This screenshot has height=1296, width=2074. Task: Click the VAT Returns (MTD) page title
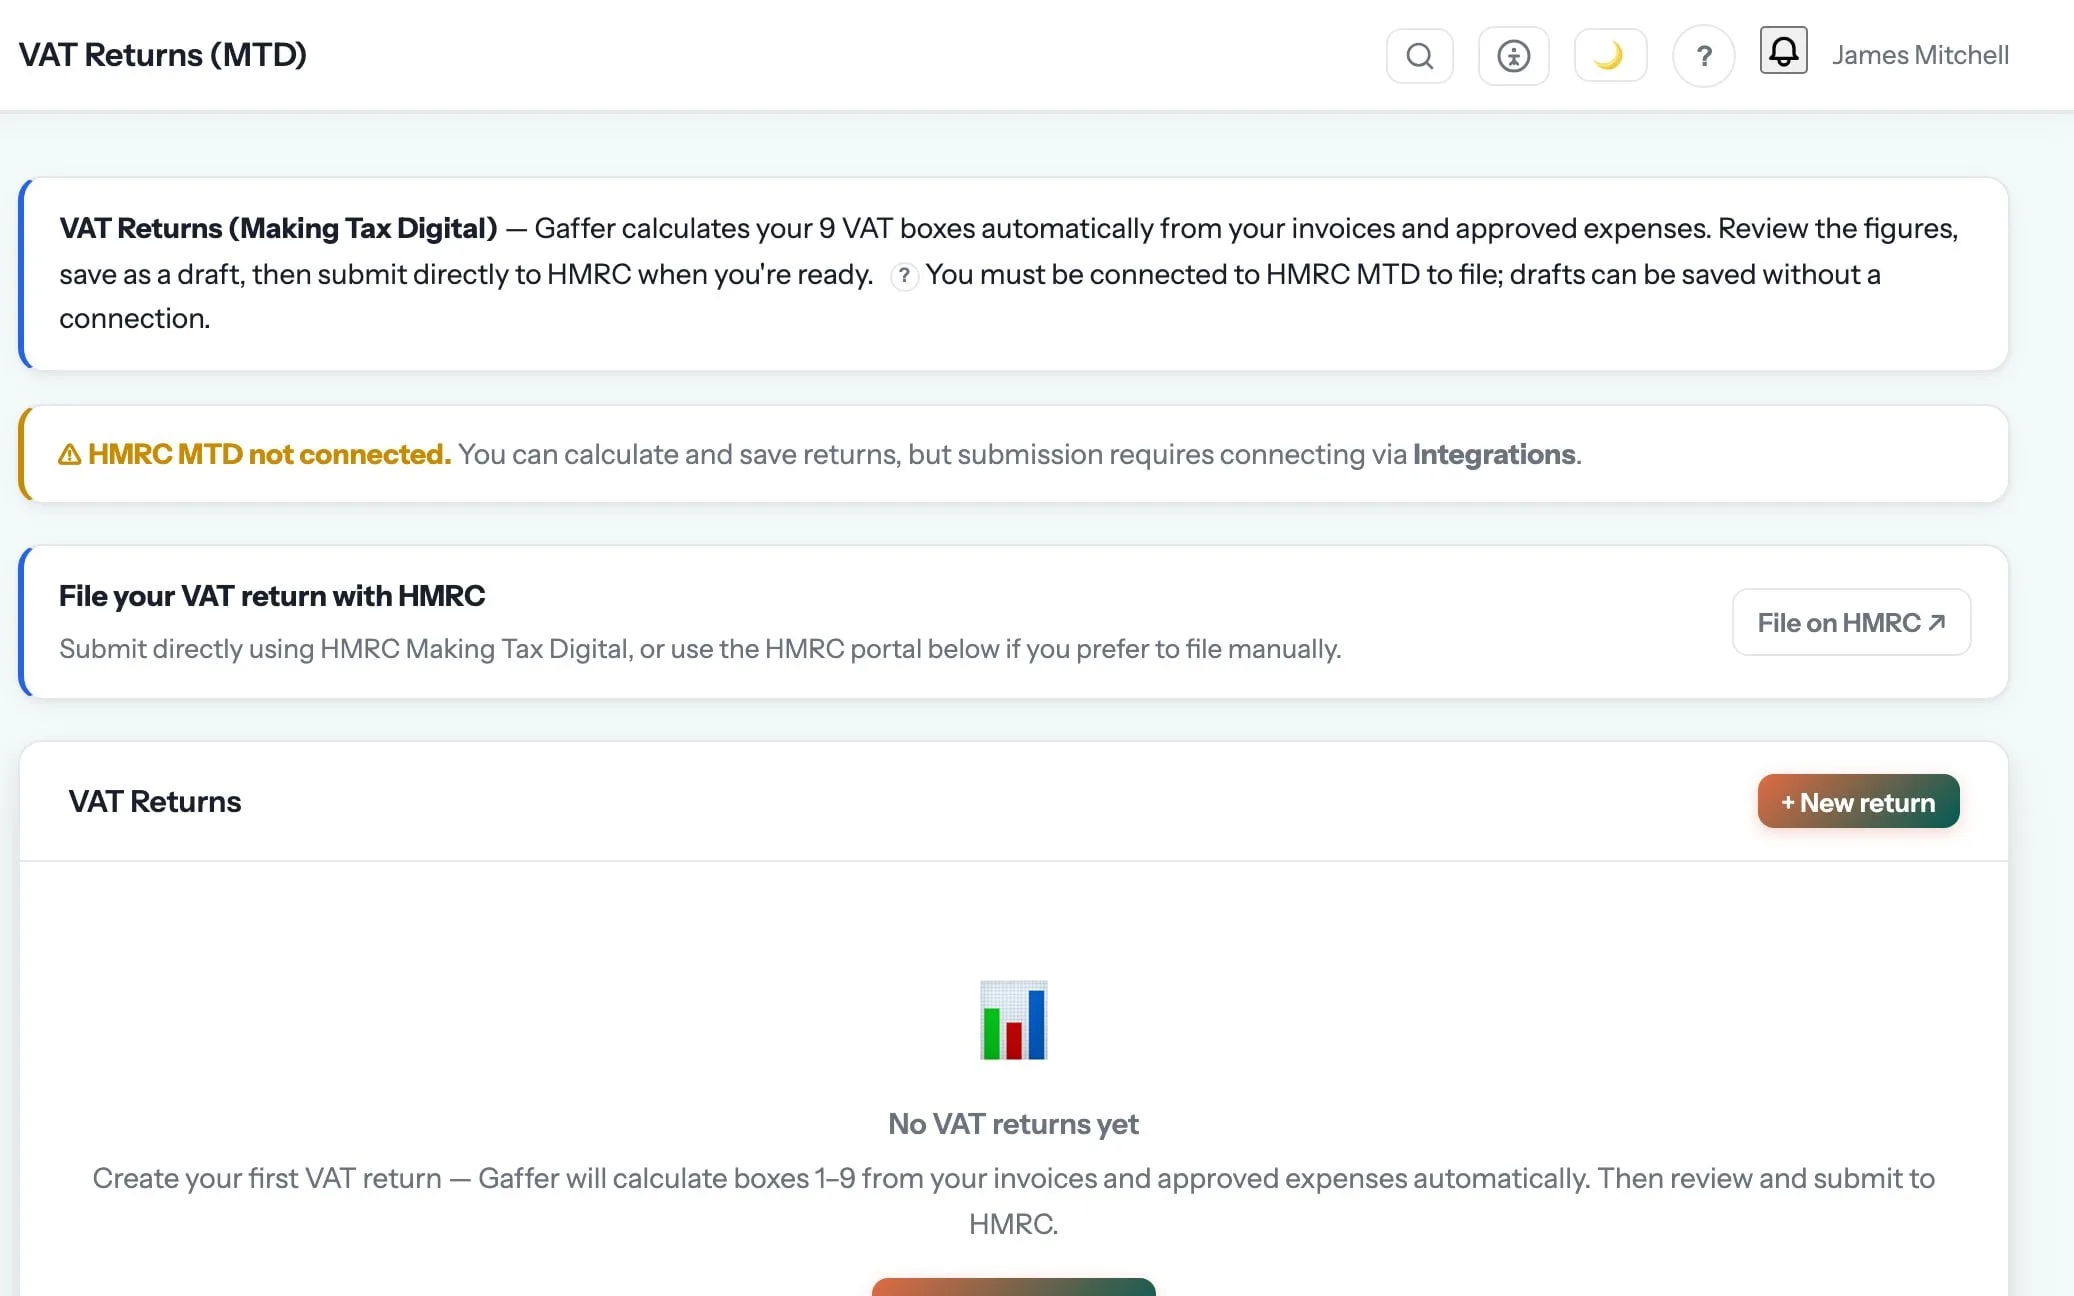(x=162, y=55)
